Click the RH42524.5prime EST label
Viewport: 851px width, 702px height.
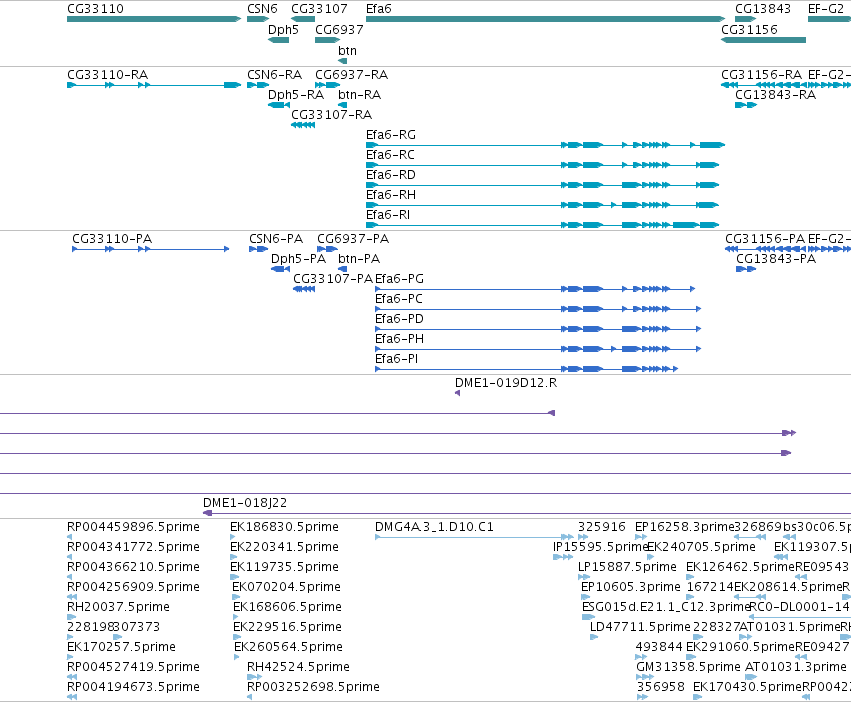click(x=299, y=667)
